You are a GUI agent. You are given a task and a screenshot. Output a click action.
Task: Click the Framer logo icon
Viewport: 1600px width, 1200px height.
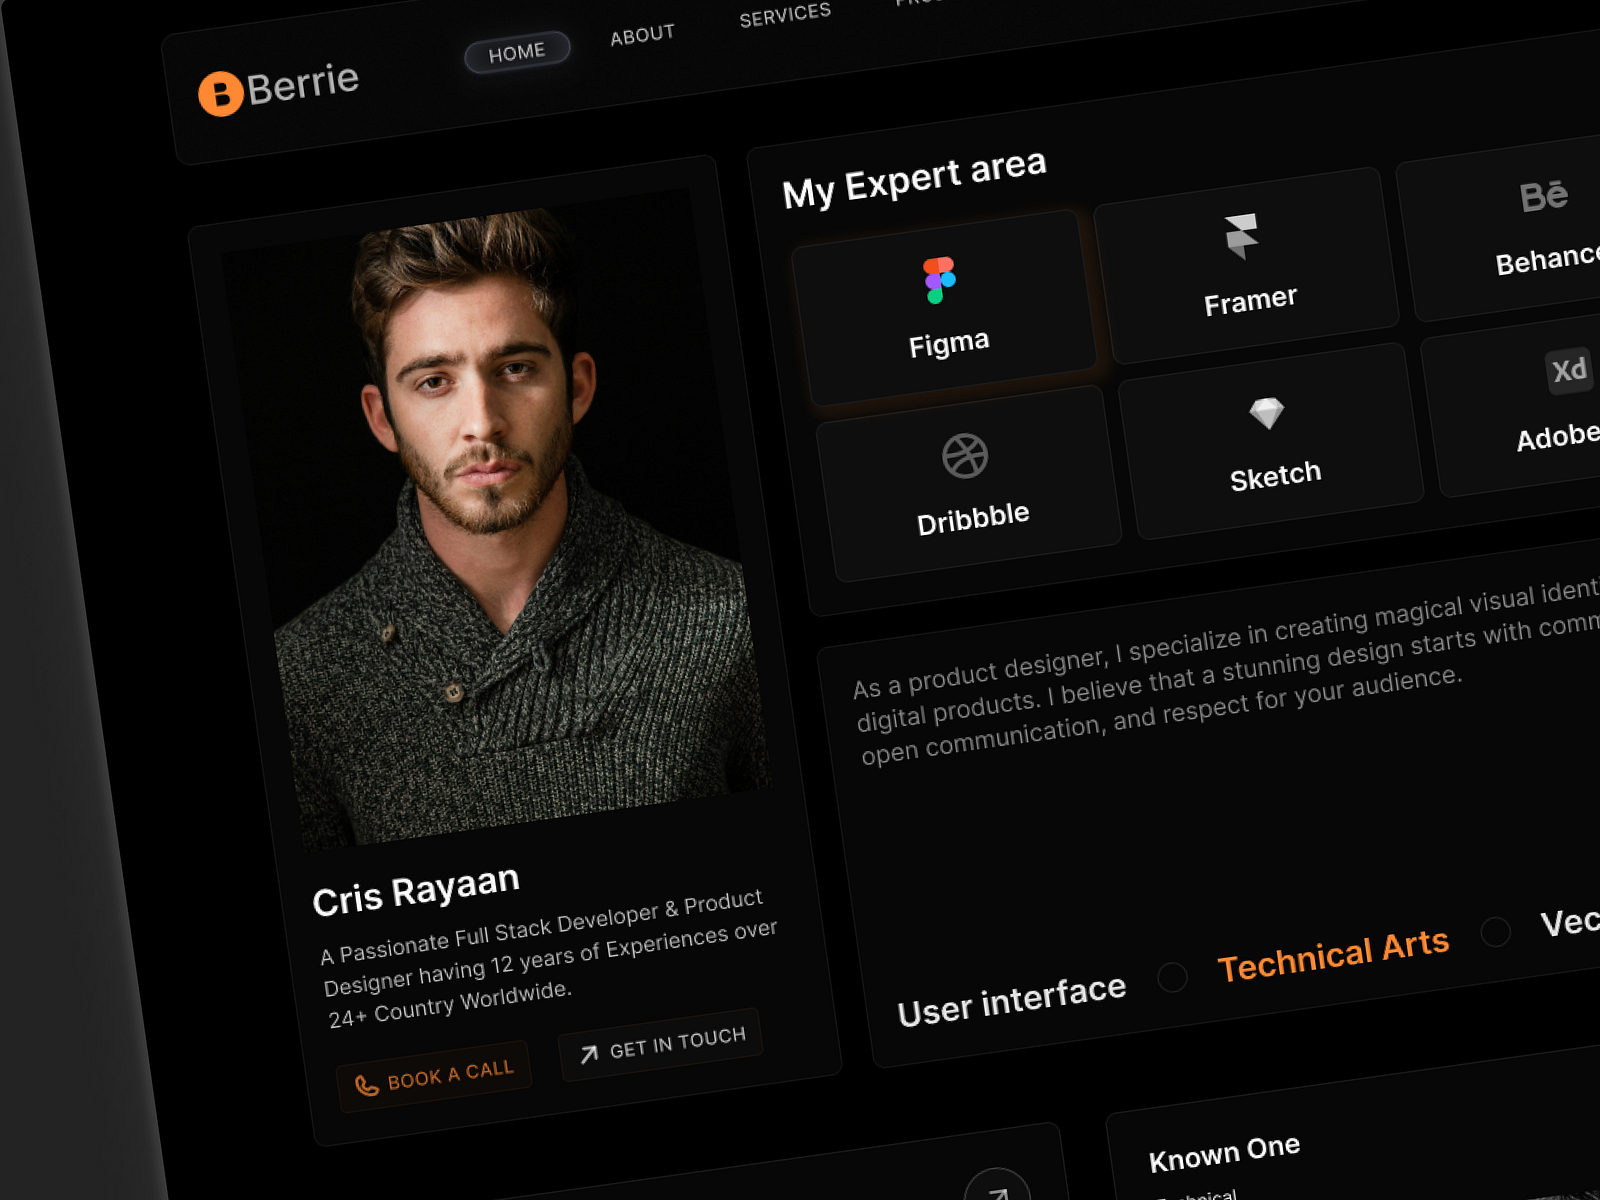point(1241,236)
